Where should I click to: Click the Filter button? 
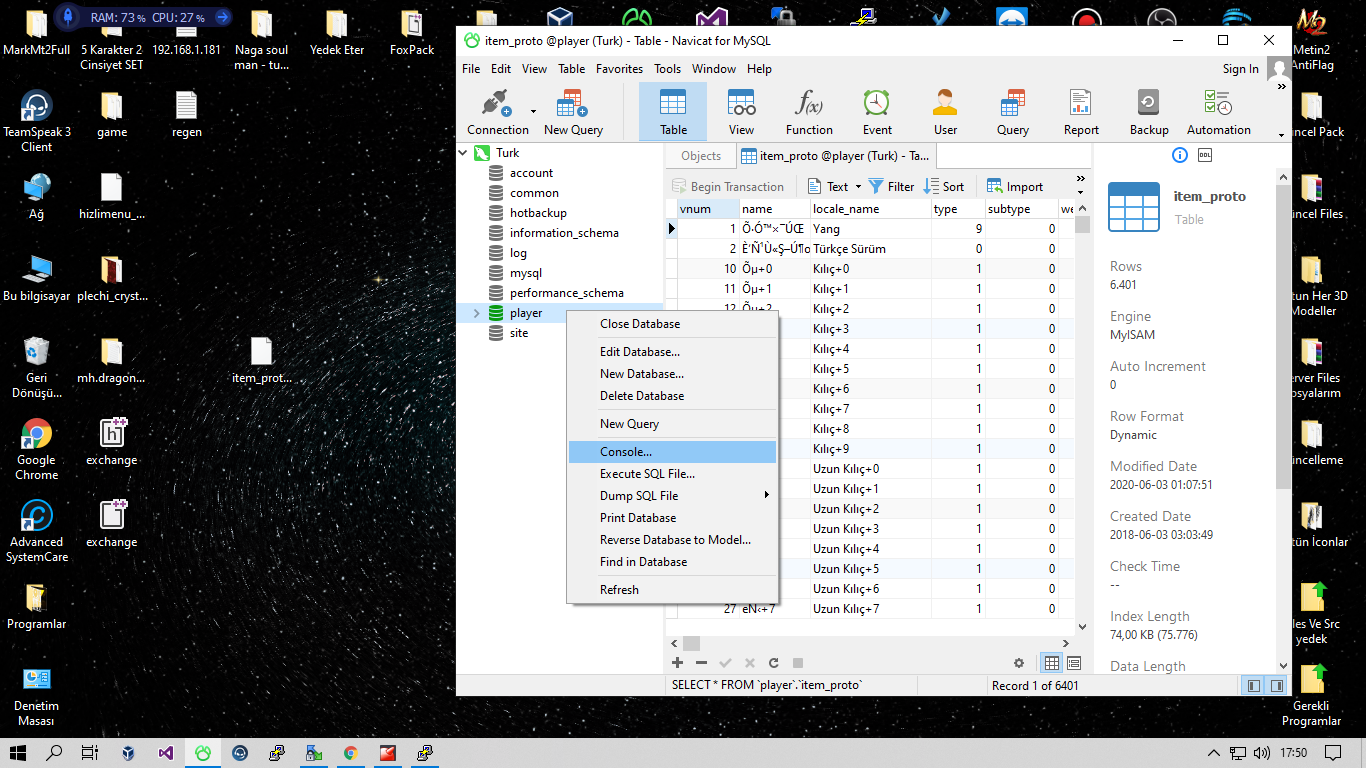[891, 187]
